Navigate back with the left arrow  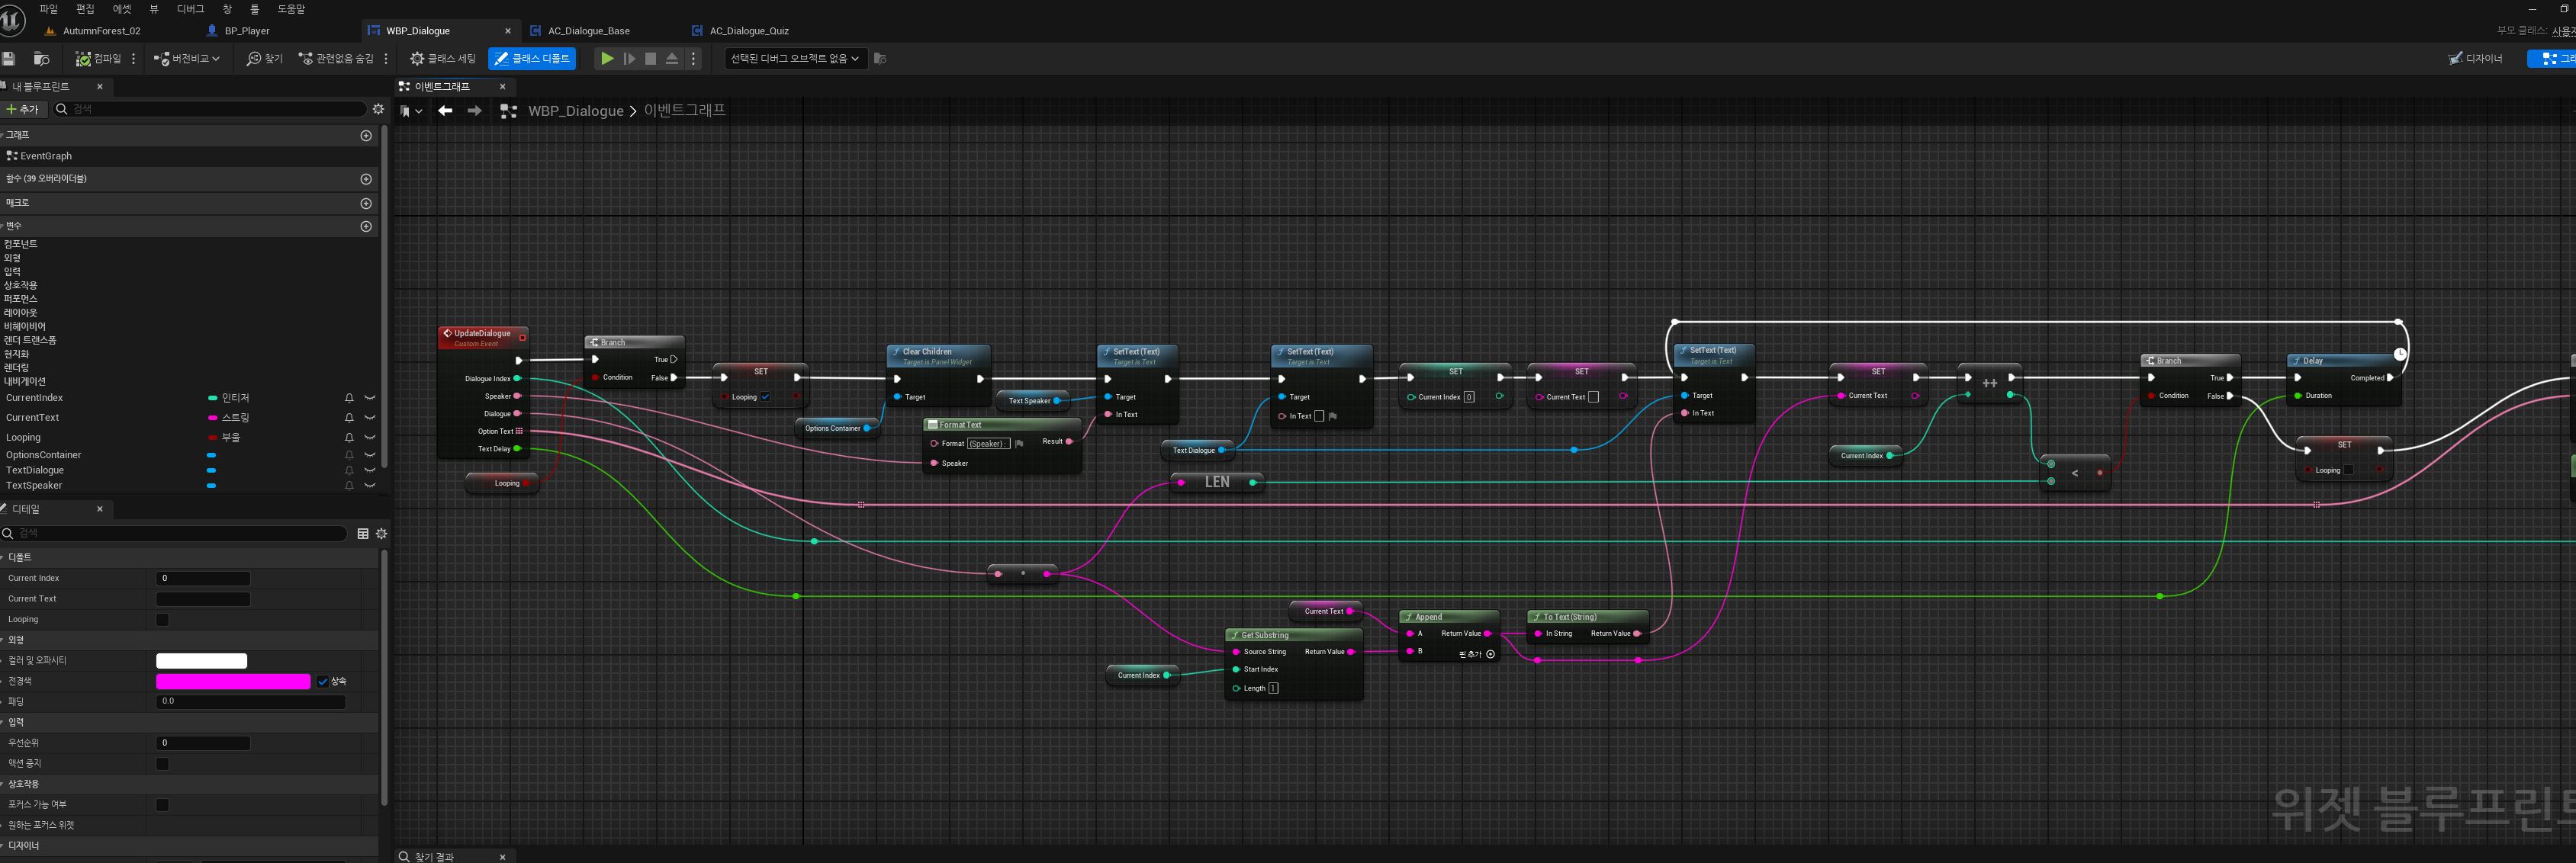coord(445,111)
